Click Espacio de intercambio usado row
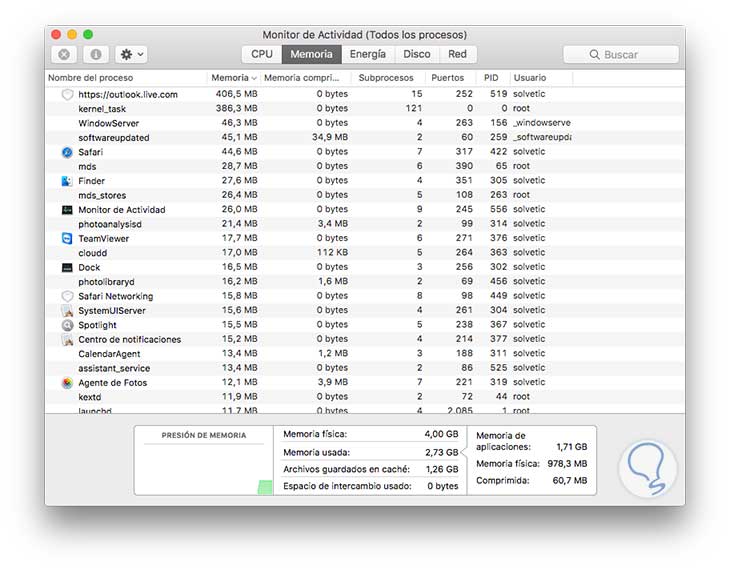 [x=371, y=486]
